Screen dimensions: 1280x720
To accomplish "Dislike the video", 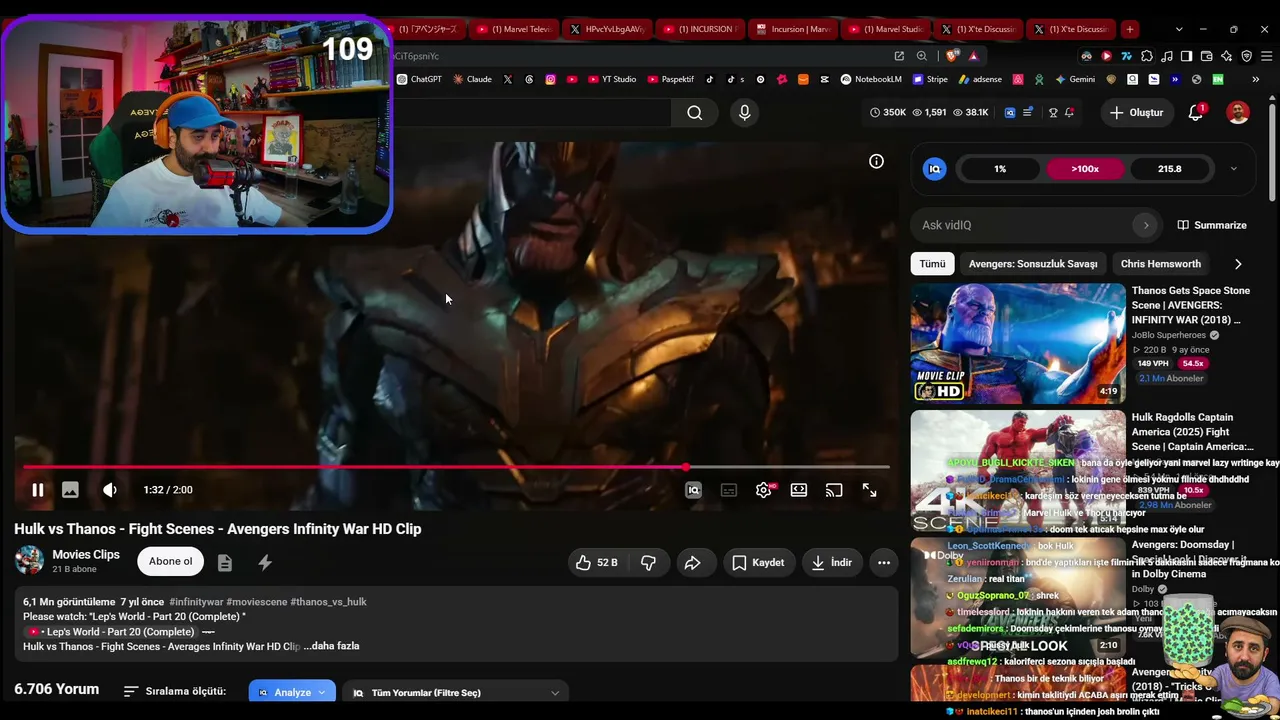I will (x=648, y=563).
